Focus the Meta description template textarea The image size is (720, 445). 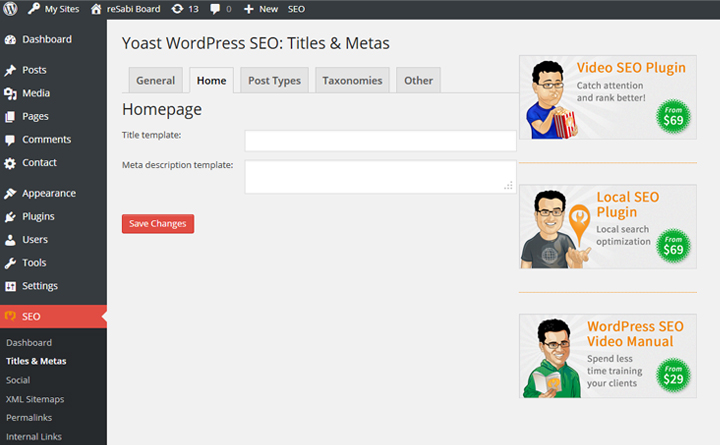(x=381, y=177)
